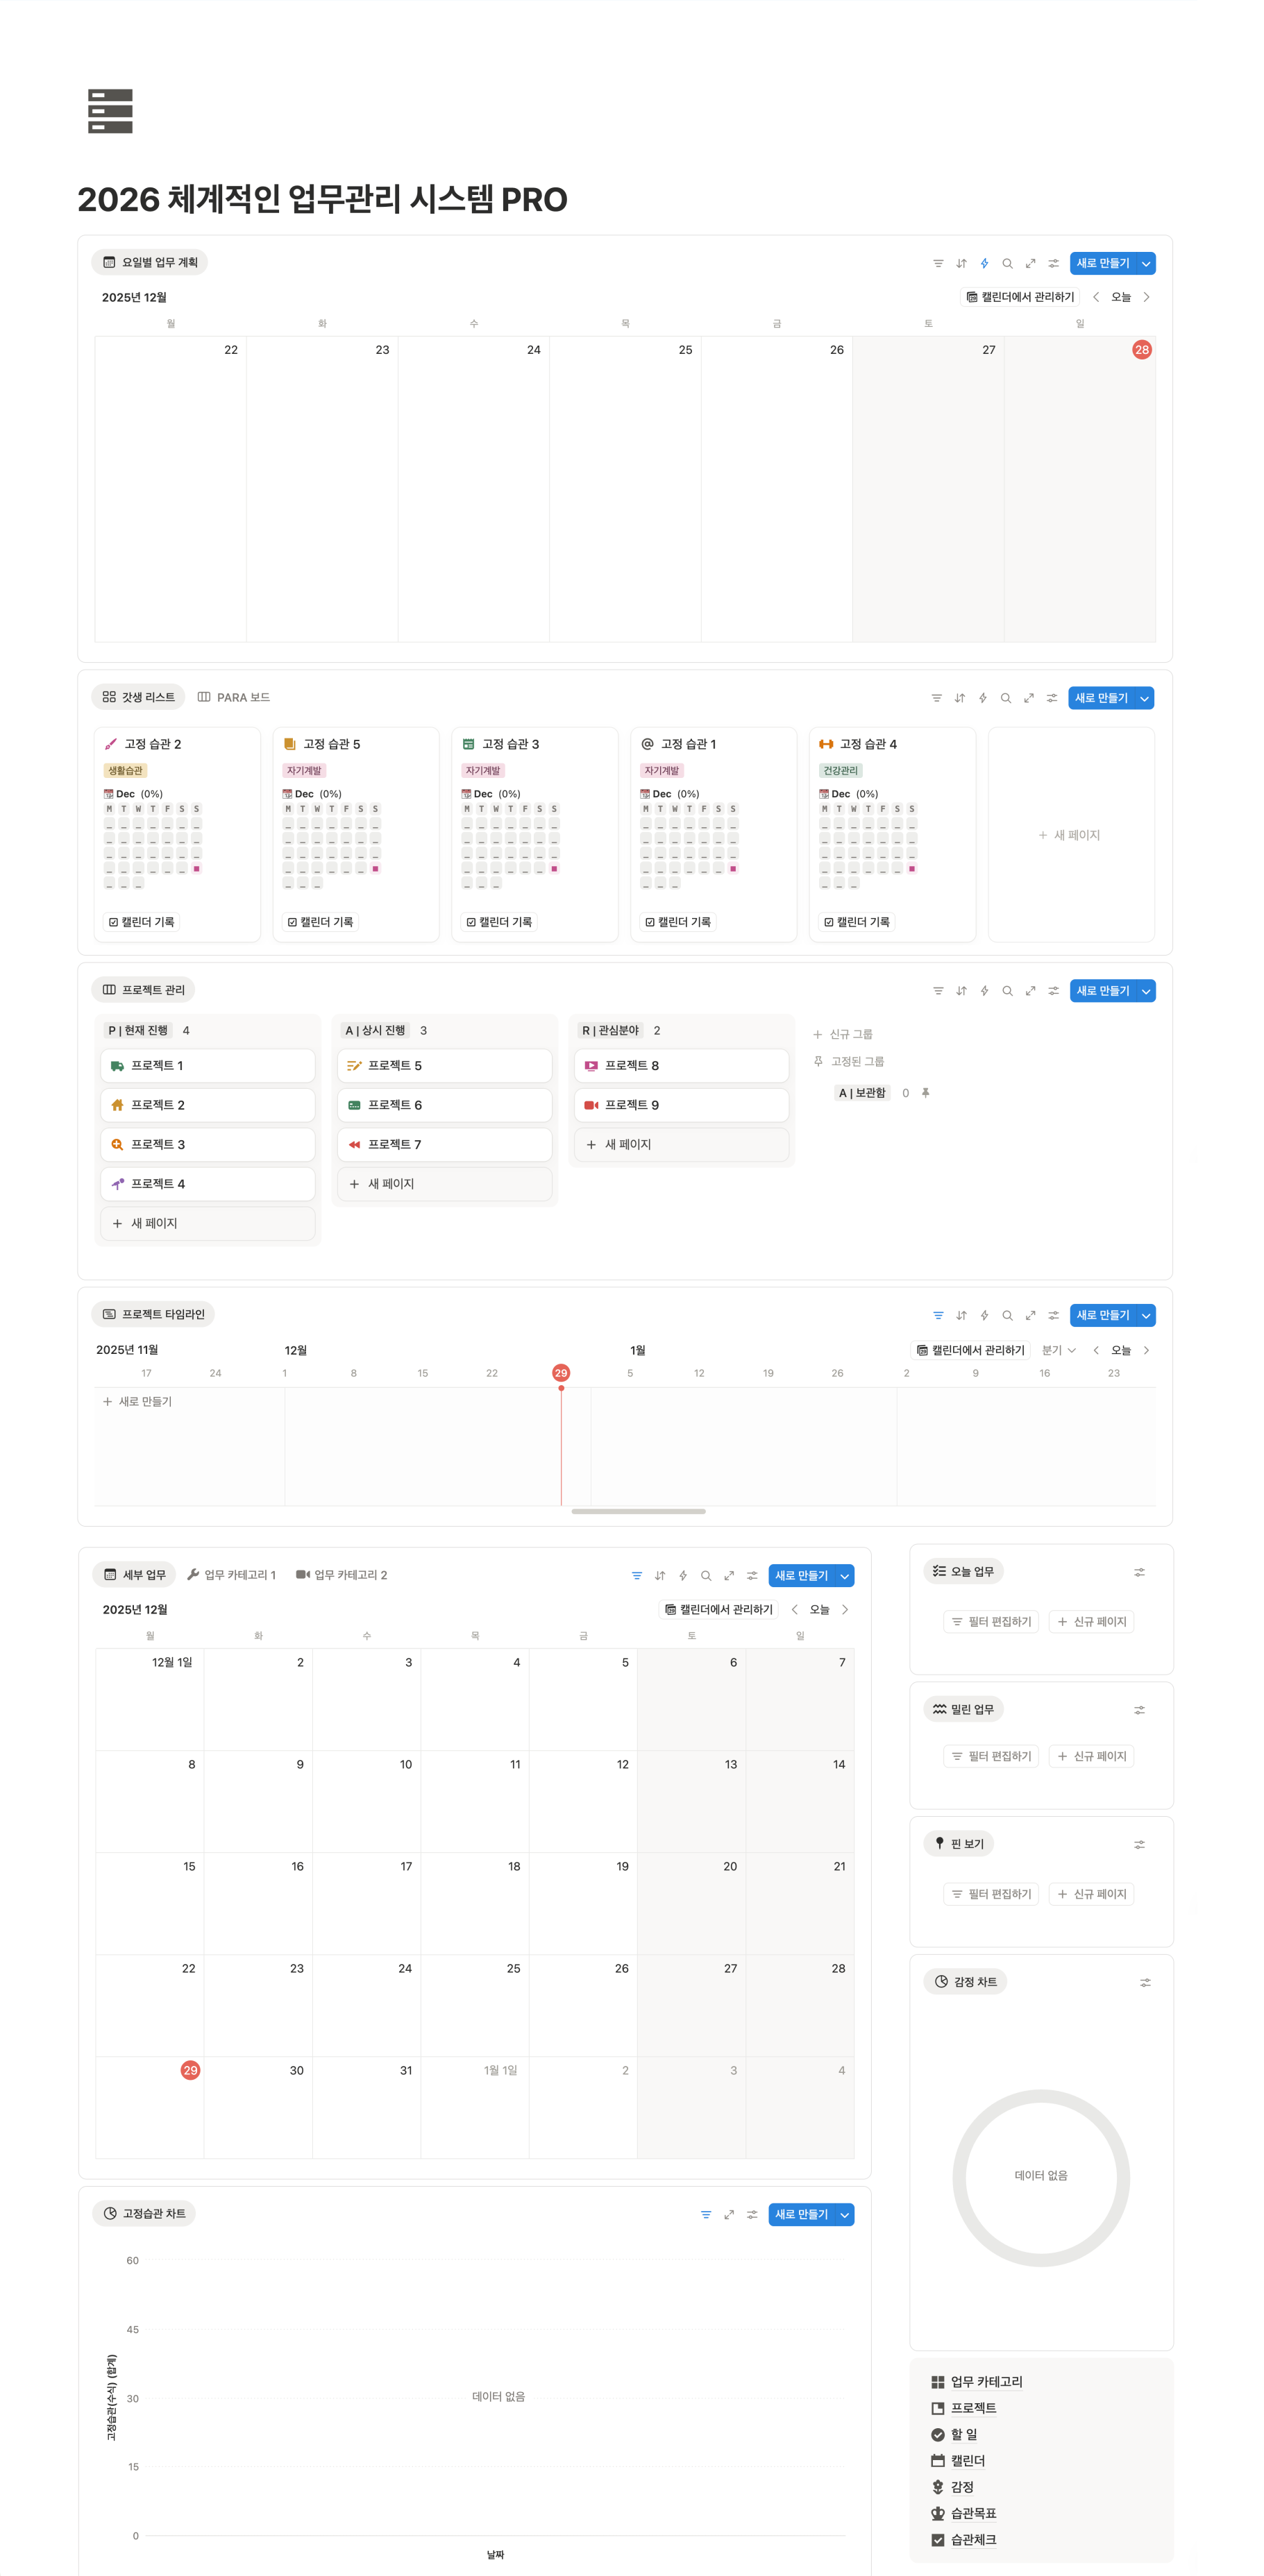The height and width of the screenshot is (2576, 1264).
Task: Expand 세부 업무 calendar to full page
Action: [x=729, y=1575]
